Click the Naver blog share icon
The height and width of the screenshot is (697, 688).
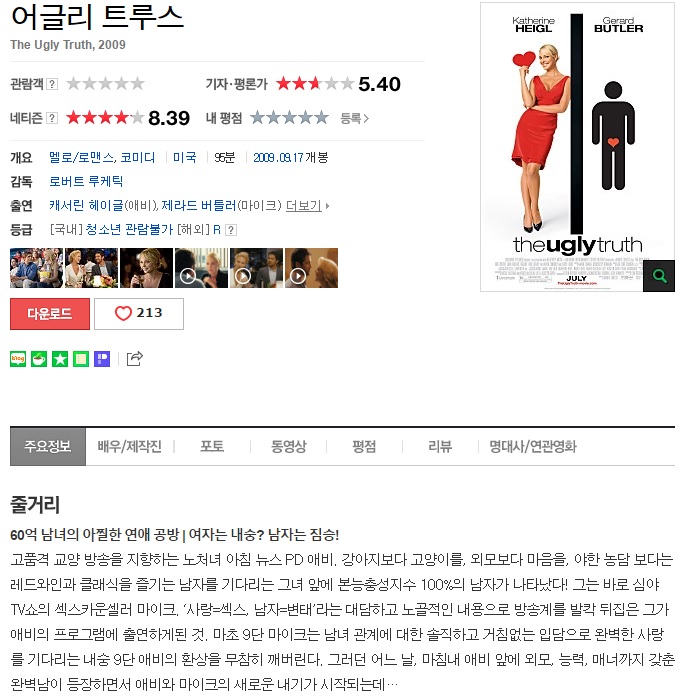pyautogui.click(x=18, y=359)
